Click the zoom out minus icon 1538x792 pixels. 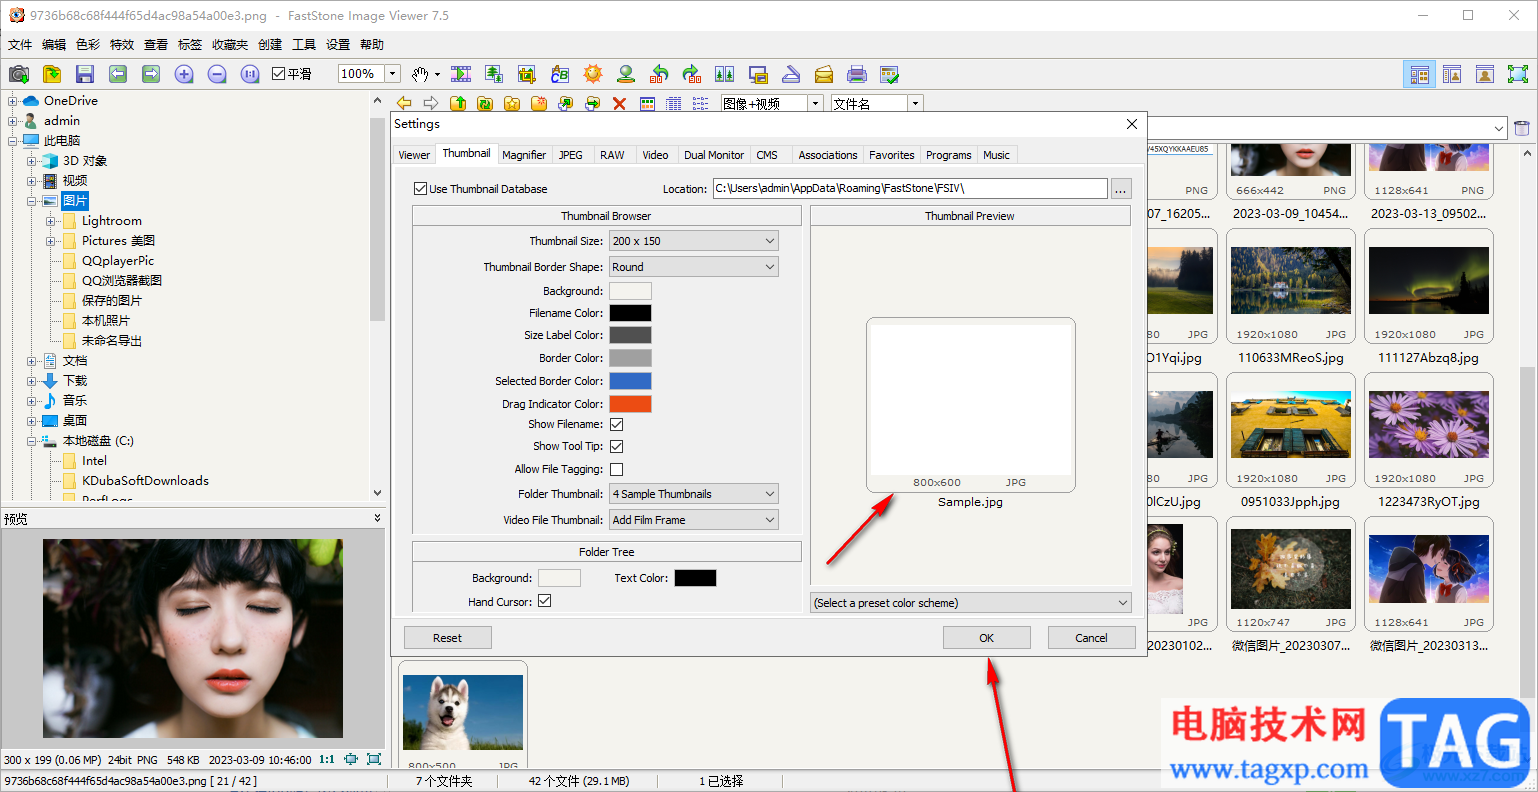(x=217, y=74)
